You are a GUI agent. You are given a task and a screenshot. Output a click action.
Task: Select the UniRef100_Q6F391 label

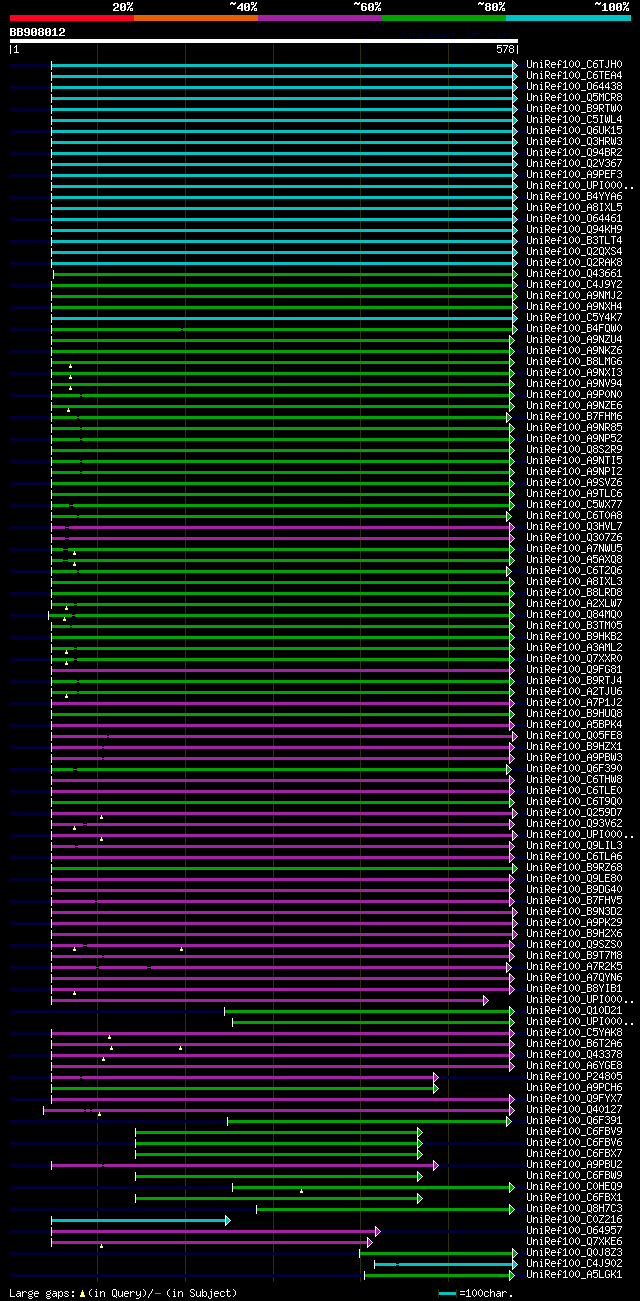[x=574, y=1120]
